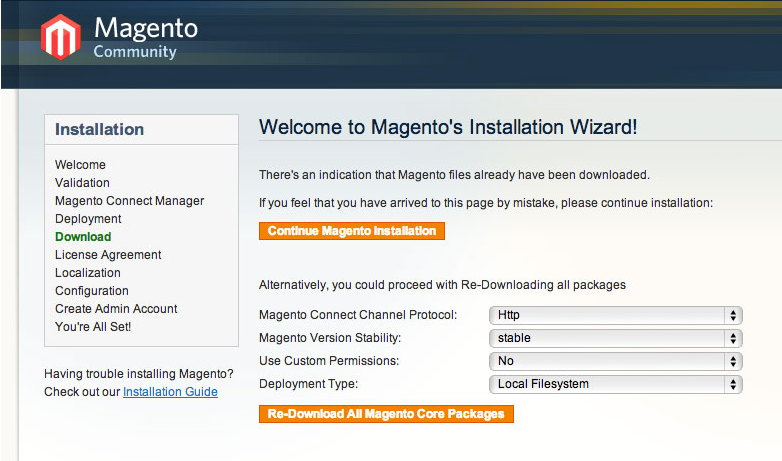Expand the Deployment Type dropdown
Viewport: 782px width, 461px height.
tap(615, 384)
